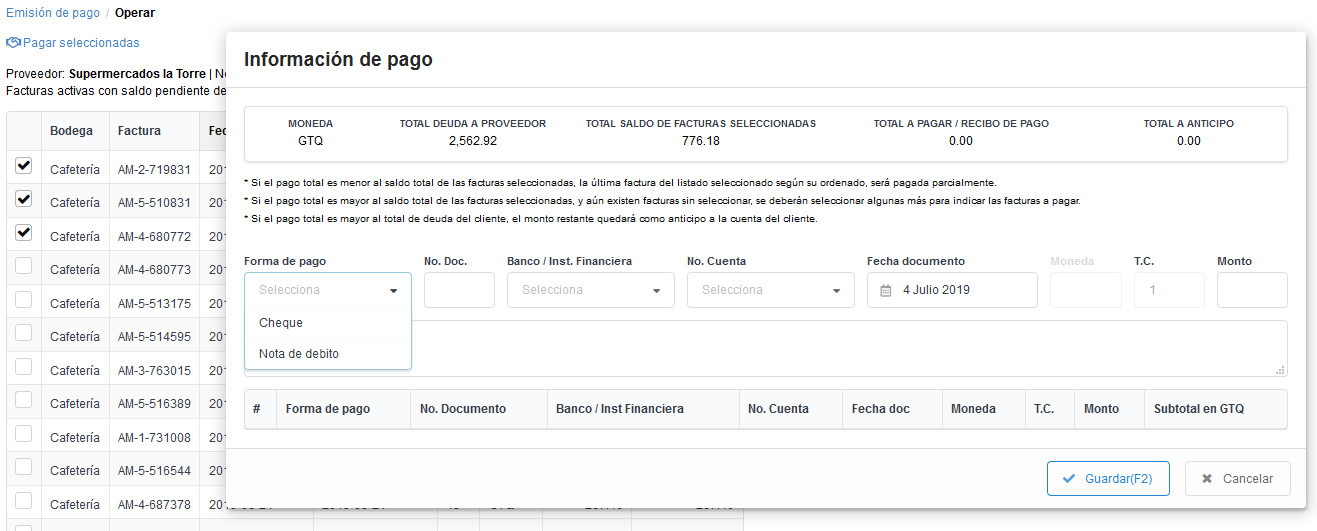Viewport: 1317px width, 531px height.
Task: Expand the No. Cuenta dropdown
Action: click(x=770, y=290)
